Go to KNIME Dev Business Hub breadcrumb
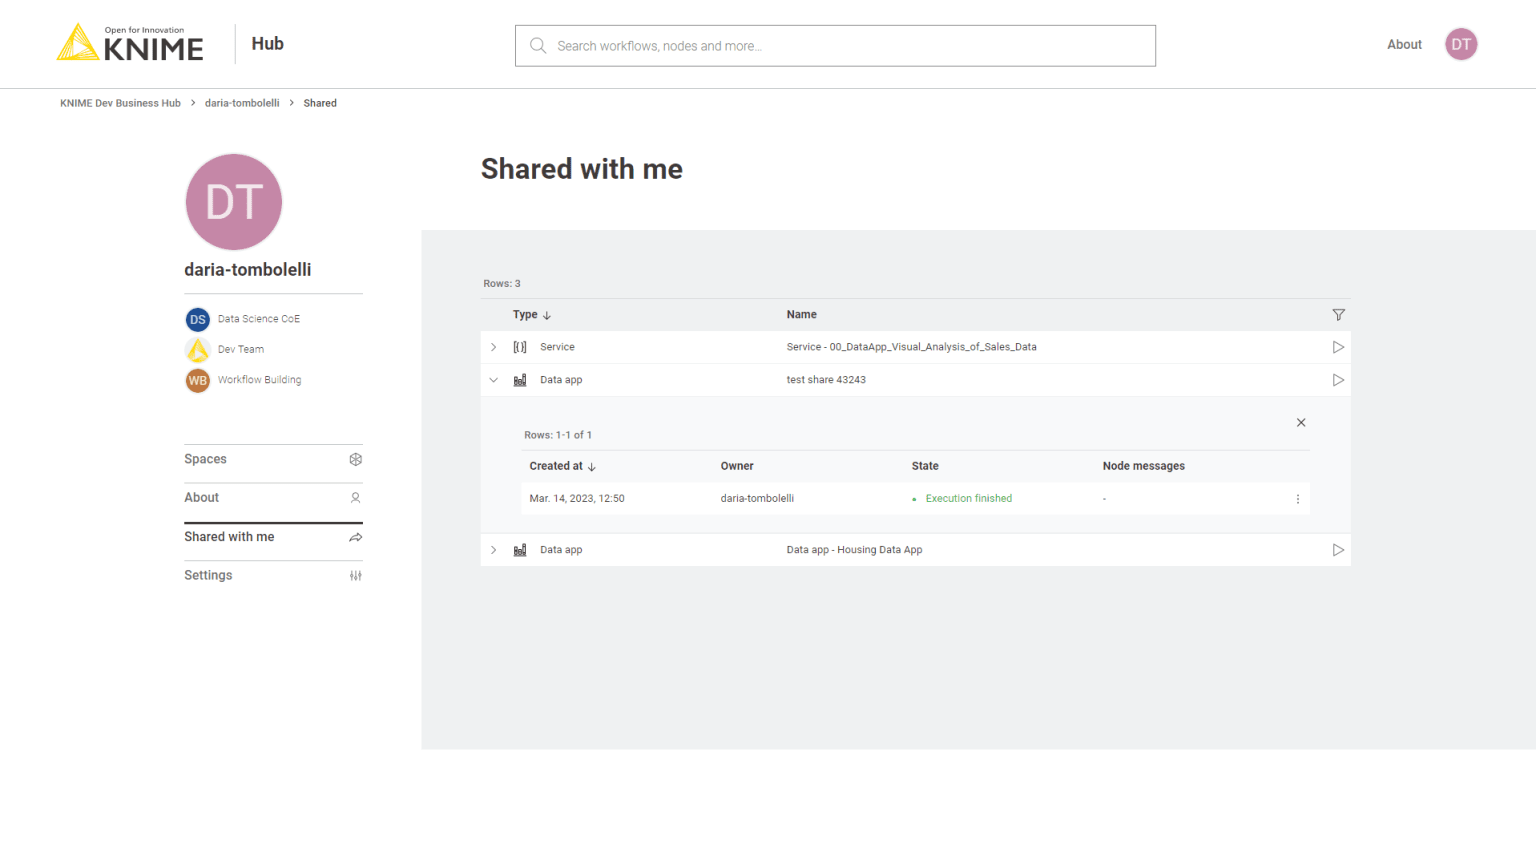This screenshot has height=865, width=1536. (x=120, y=103)
